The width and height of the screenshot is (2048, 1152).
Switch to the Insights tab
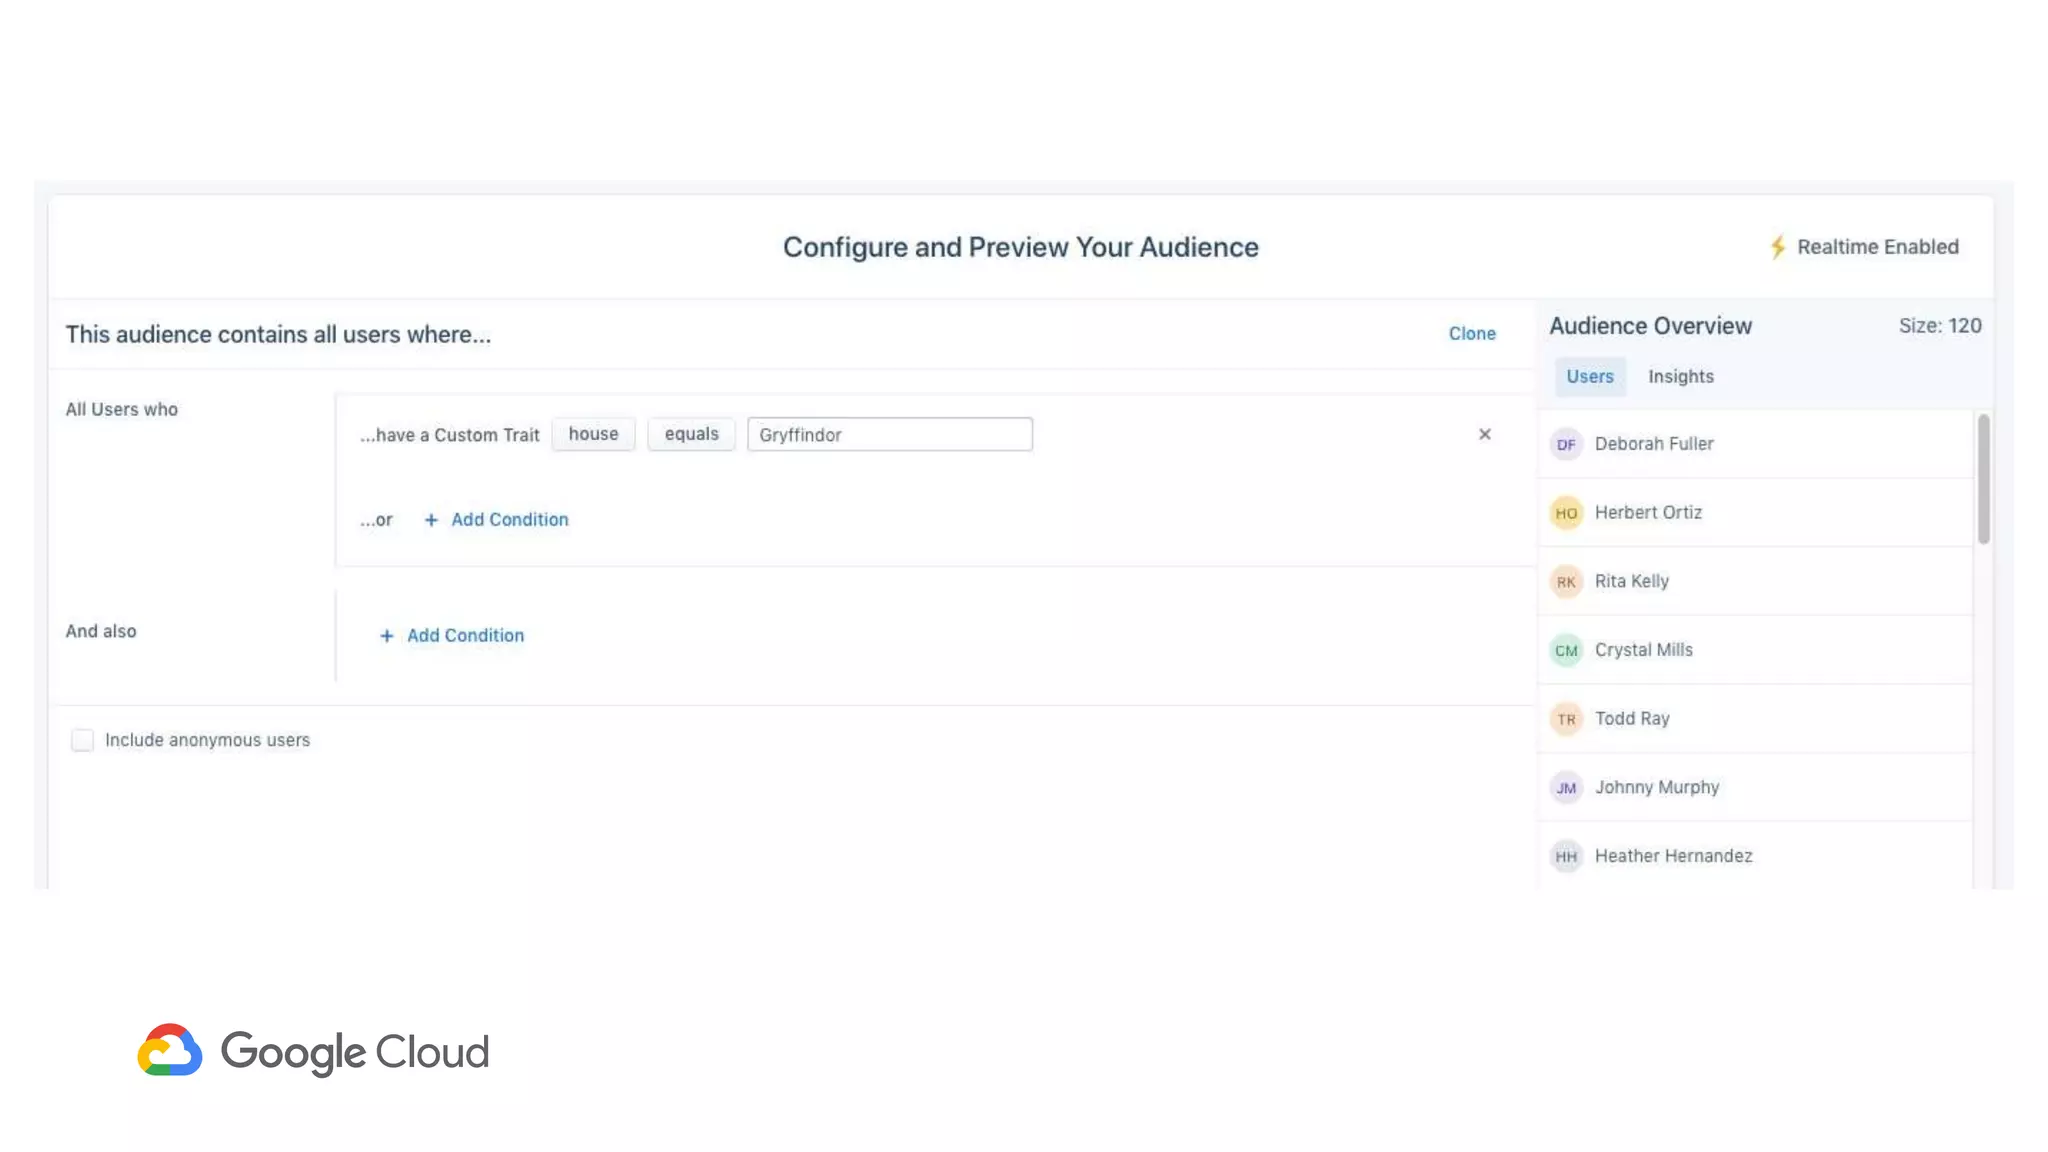tap(1680, 377)
